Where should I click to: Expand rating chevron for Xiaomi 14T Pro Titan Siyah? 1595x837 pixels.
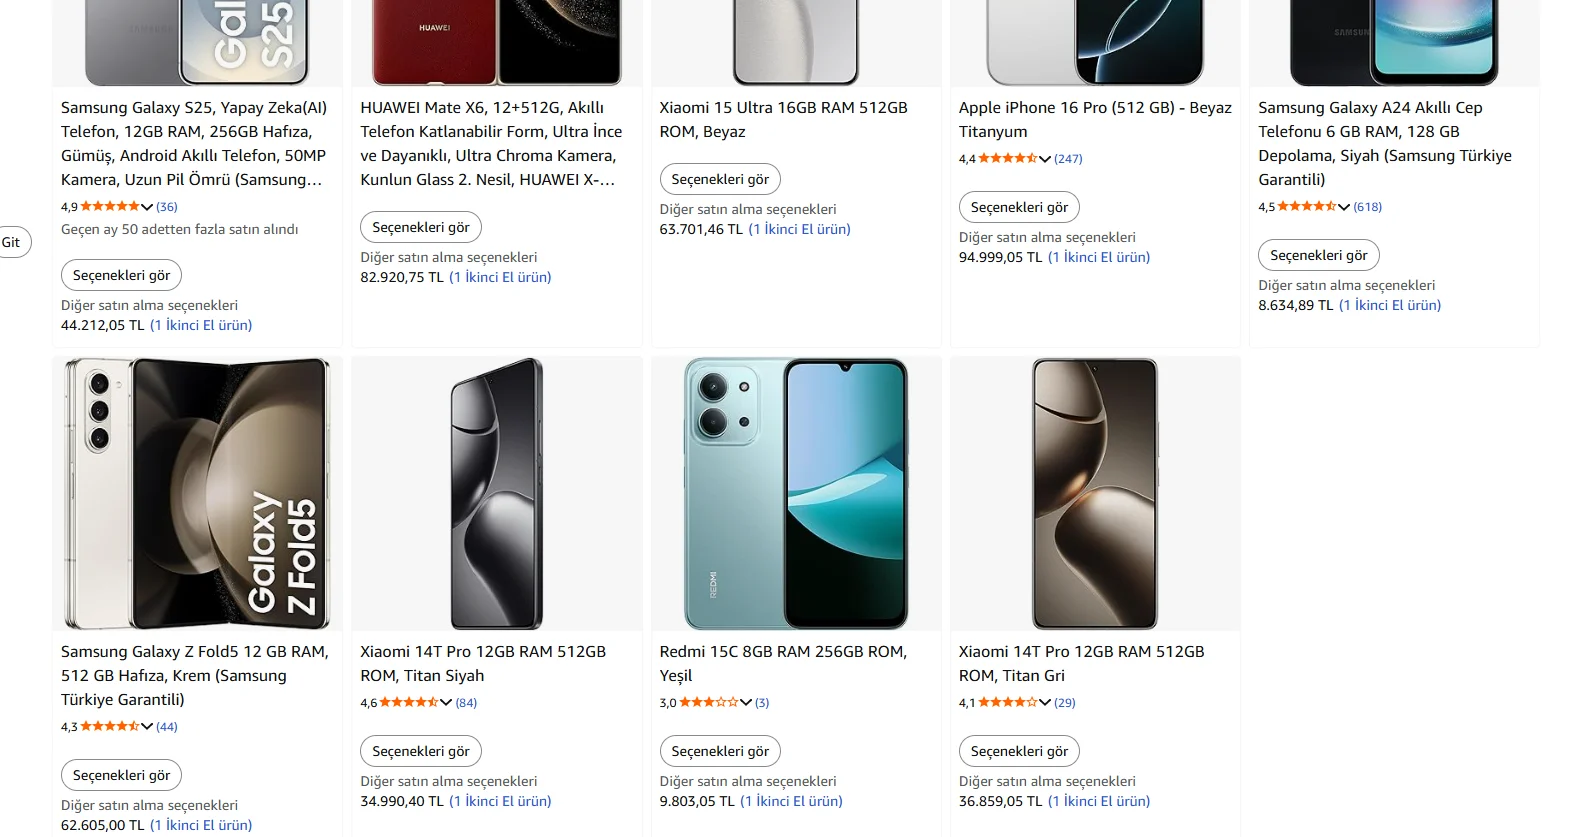pos(446,703)
